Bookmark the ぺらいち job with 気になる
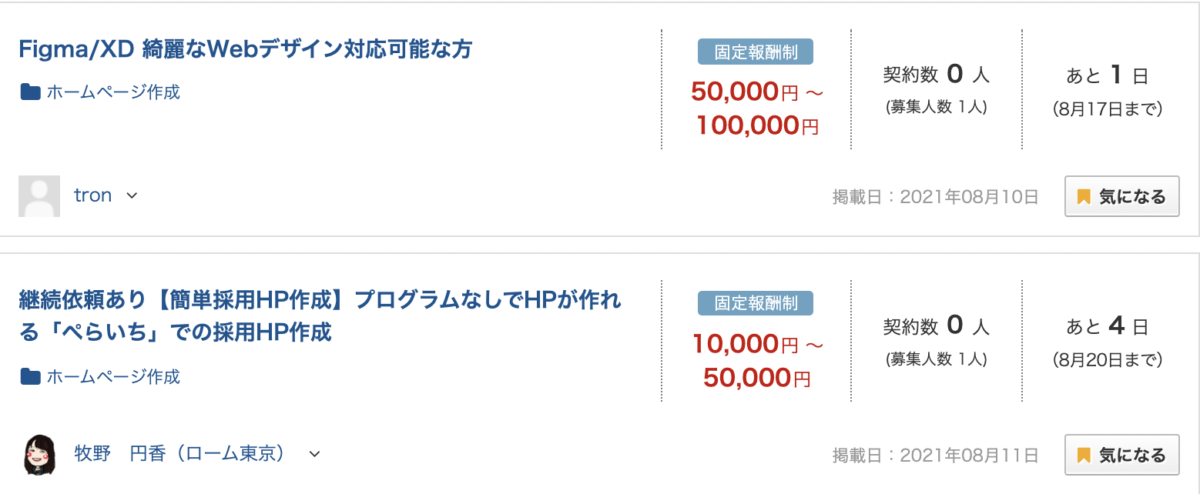 [1121, 455]
